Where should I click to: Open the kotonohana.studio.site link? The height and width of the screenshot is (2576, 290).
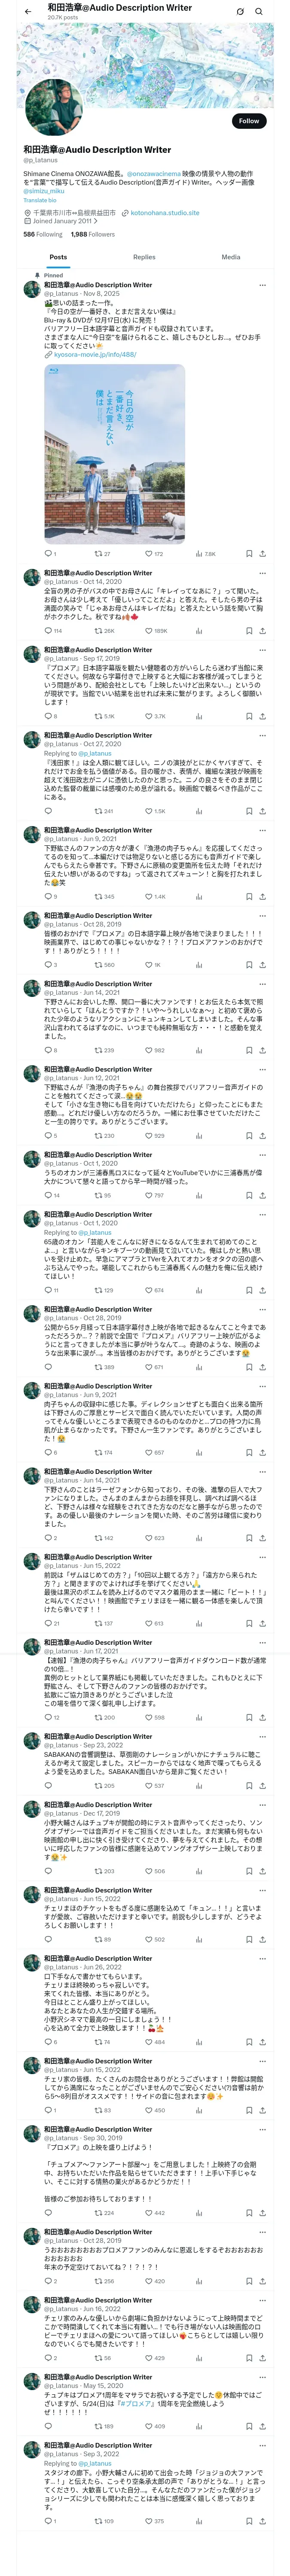(164, 213)
